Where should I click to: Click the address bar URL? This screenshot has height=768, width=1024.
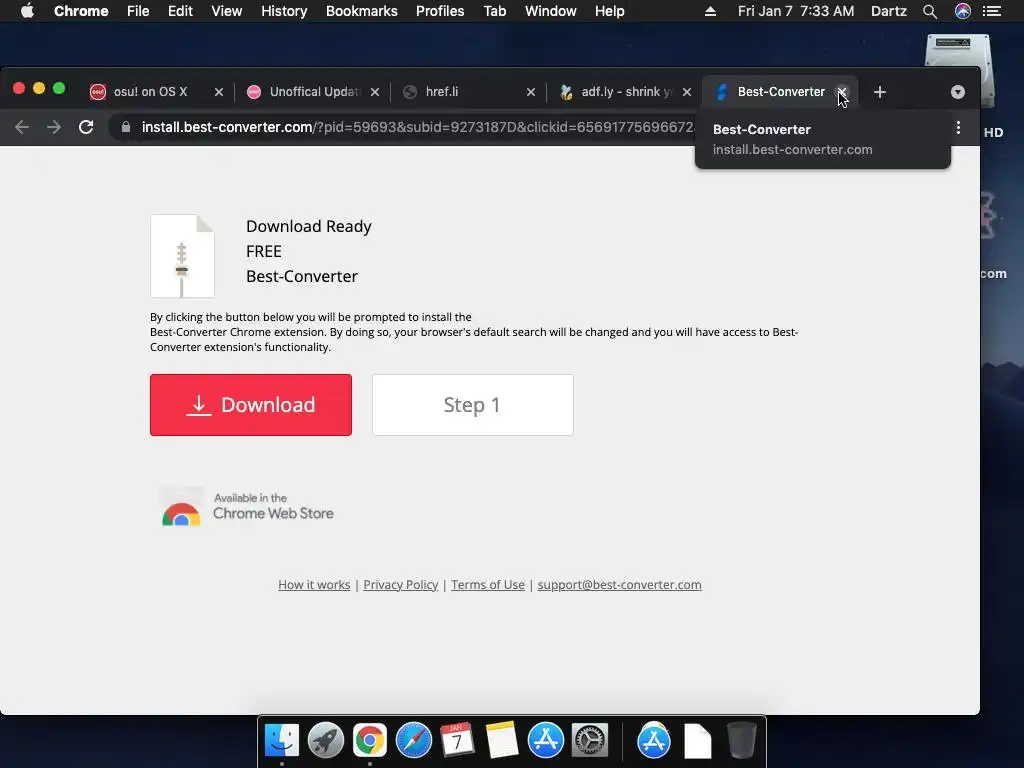click(418, 127)
